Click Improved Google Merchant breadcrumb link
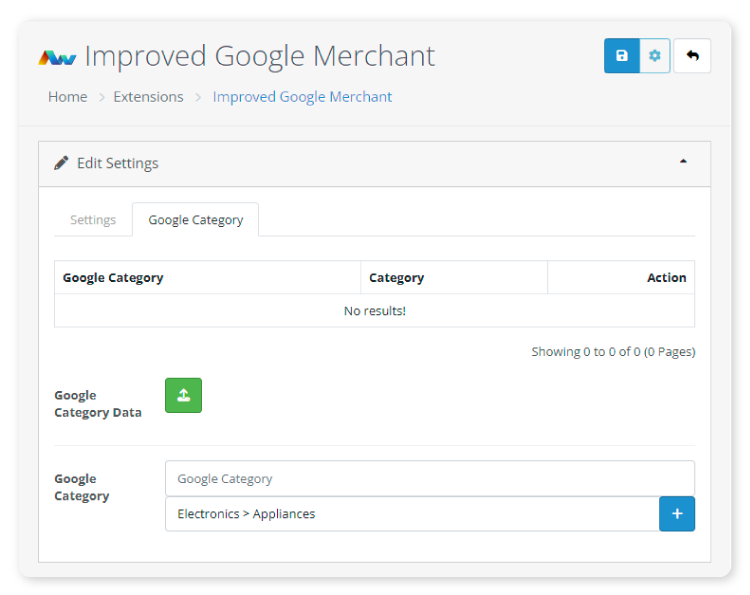Viewport: 750px width, 595px height. point(302,97)
